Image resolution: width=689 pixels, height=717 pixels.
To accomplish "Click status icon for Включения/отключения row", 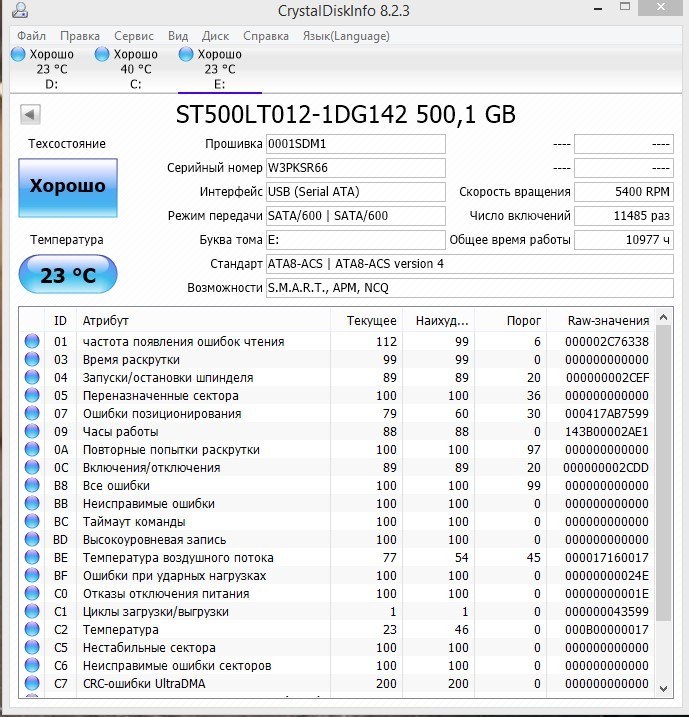I will (x=32, y=467).
